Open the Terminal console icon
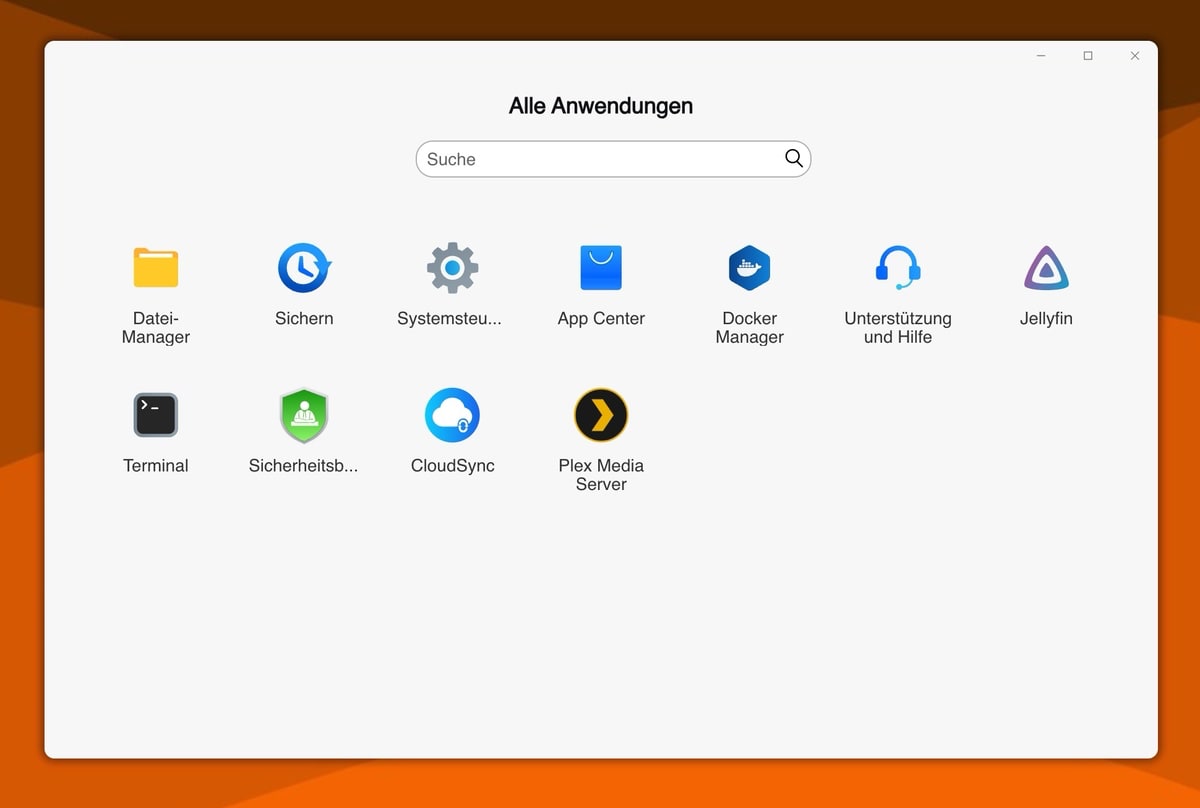Image resolution: width=1200 pixels, height=808 pixels. pyautogui.click(x=155, y=415)
